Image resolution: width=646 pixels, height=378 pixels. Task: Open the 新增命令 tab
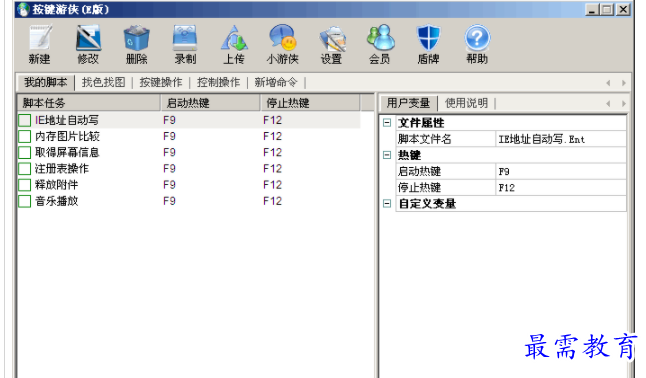276,82
